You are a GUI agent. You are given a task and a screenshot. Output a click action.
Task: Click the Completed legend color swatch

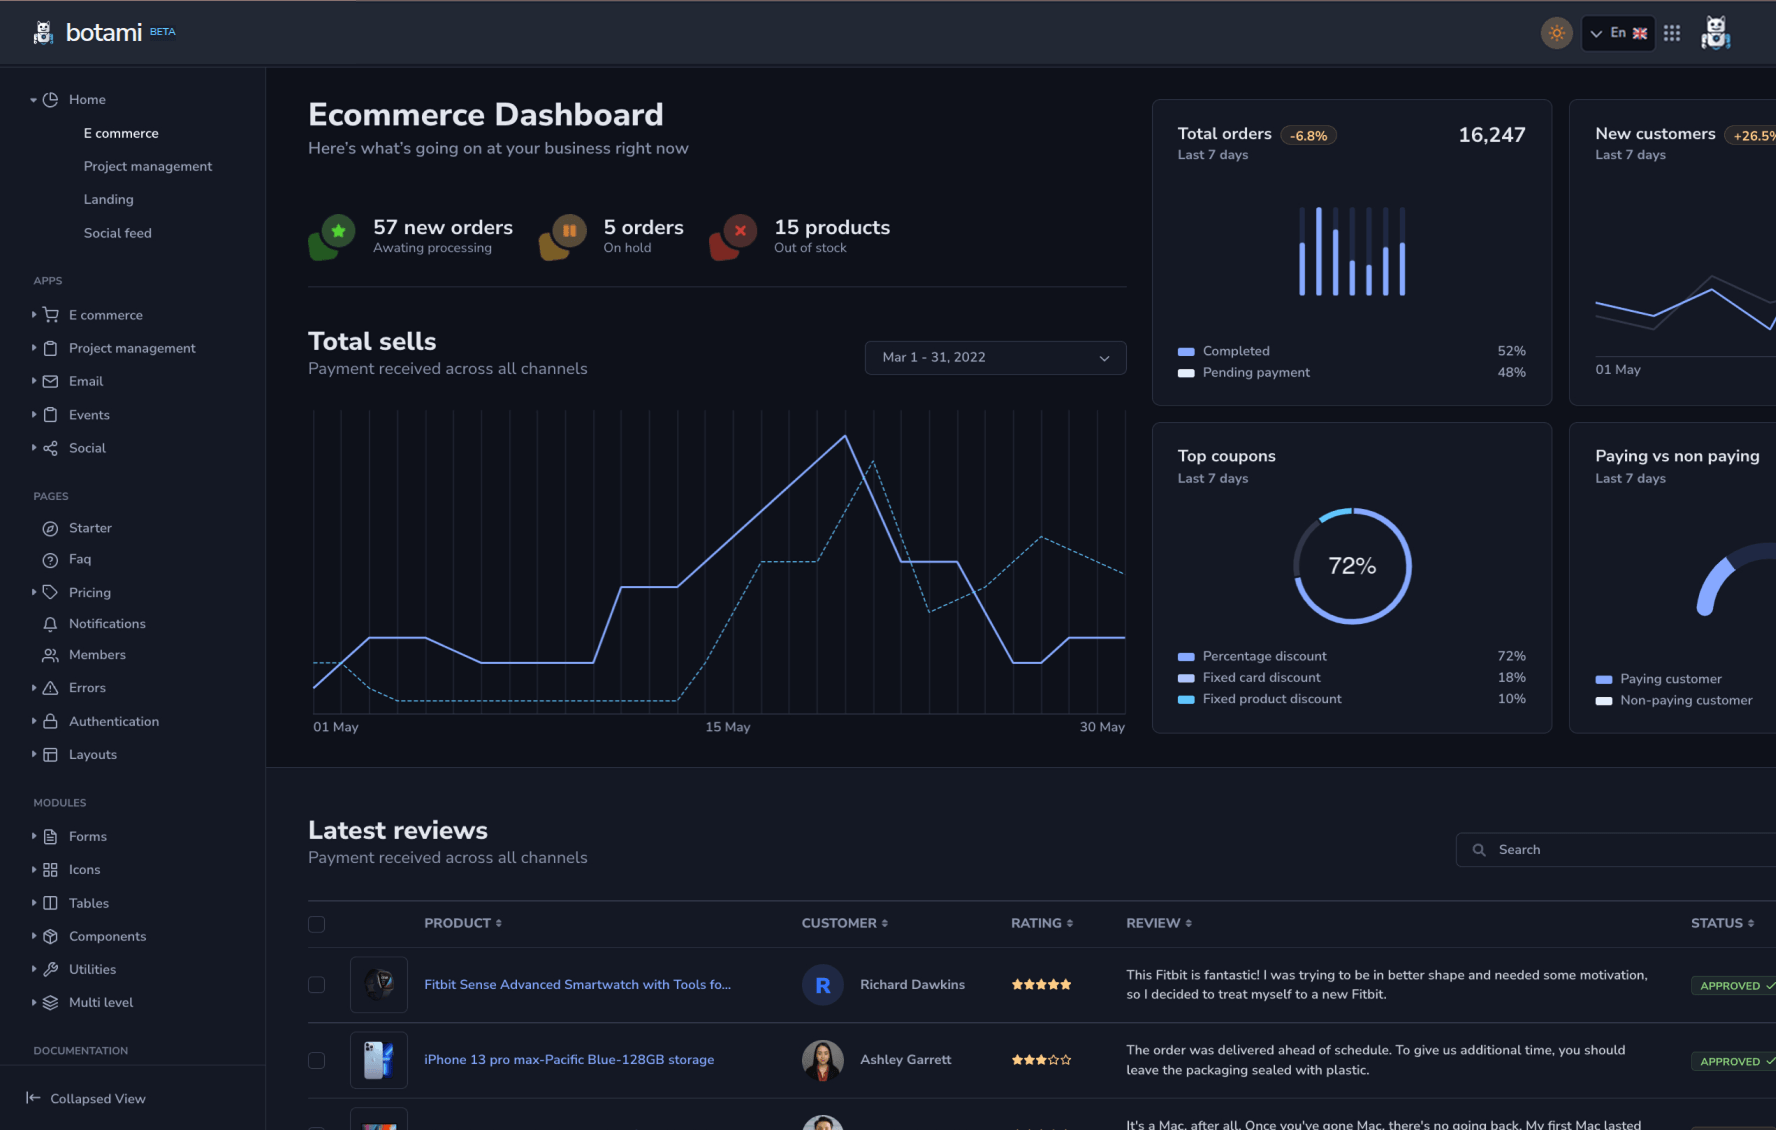pos(1186,352)
